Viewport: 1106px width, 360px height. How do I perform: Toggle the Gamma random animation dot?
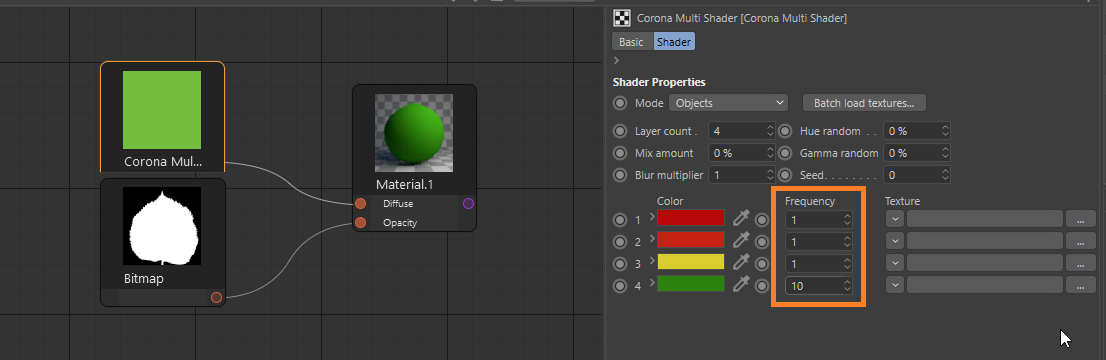pyautogui.click(x=785, y=153)
